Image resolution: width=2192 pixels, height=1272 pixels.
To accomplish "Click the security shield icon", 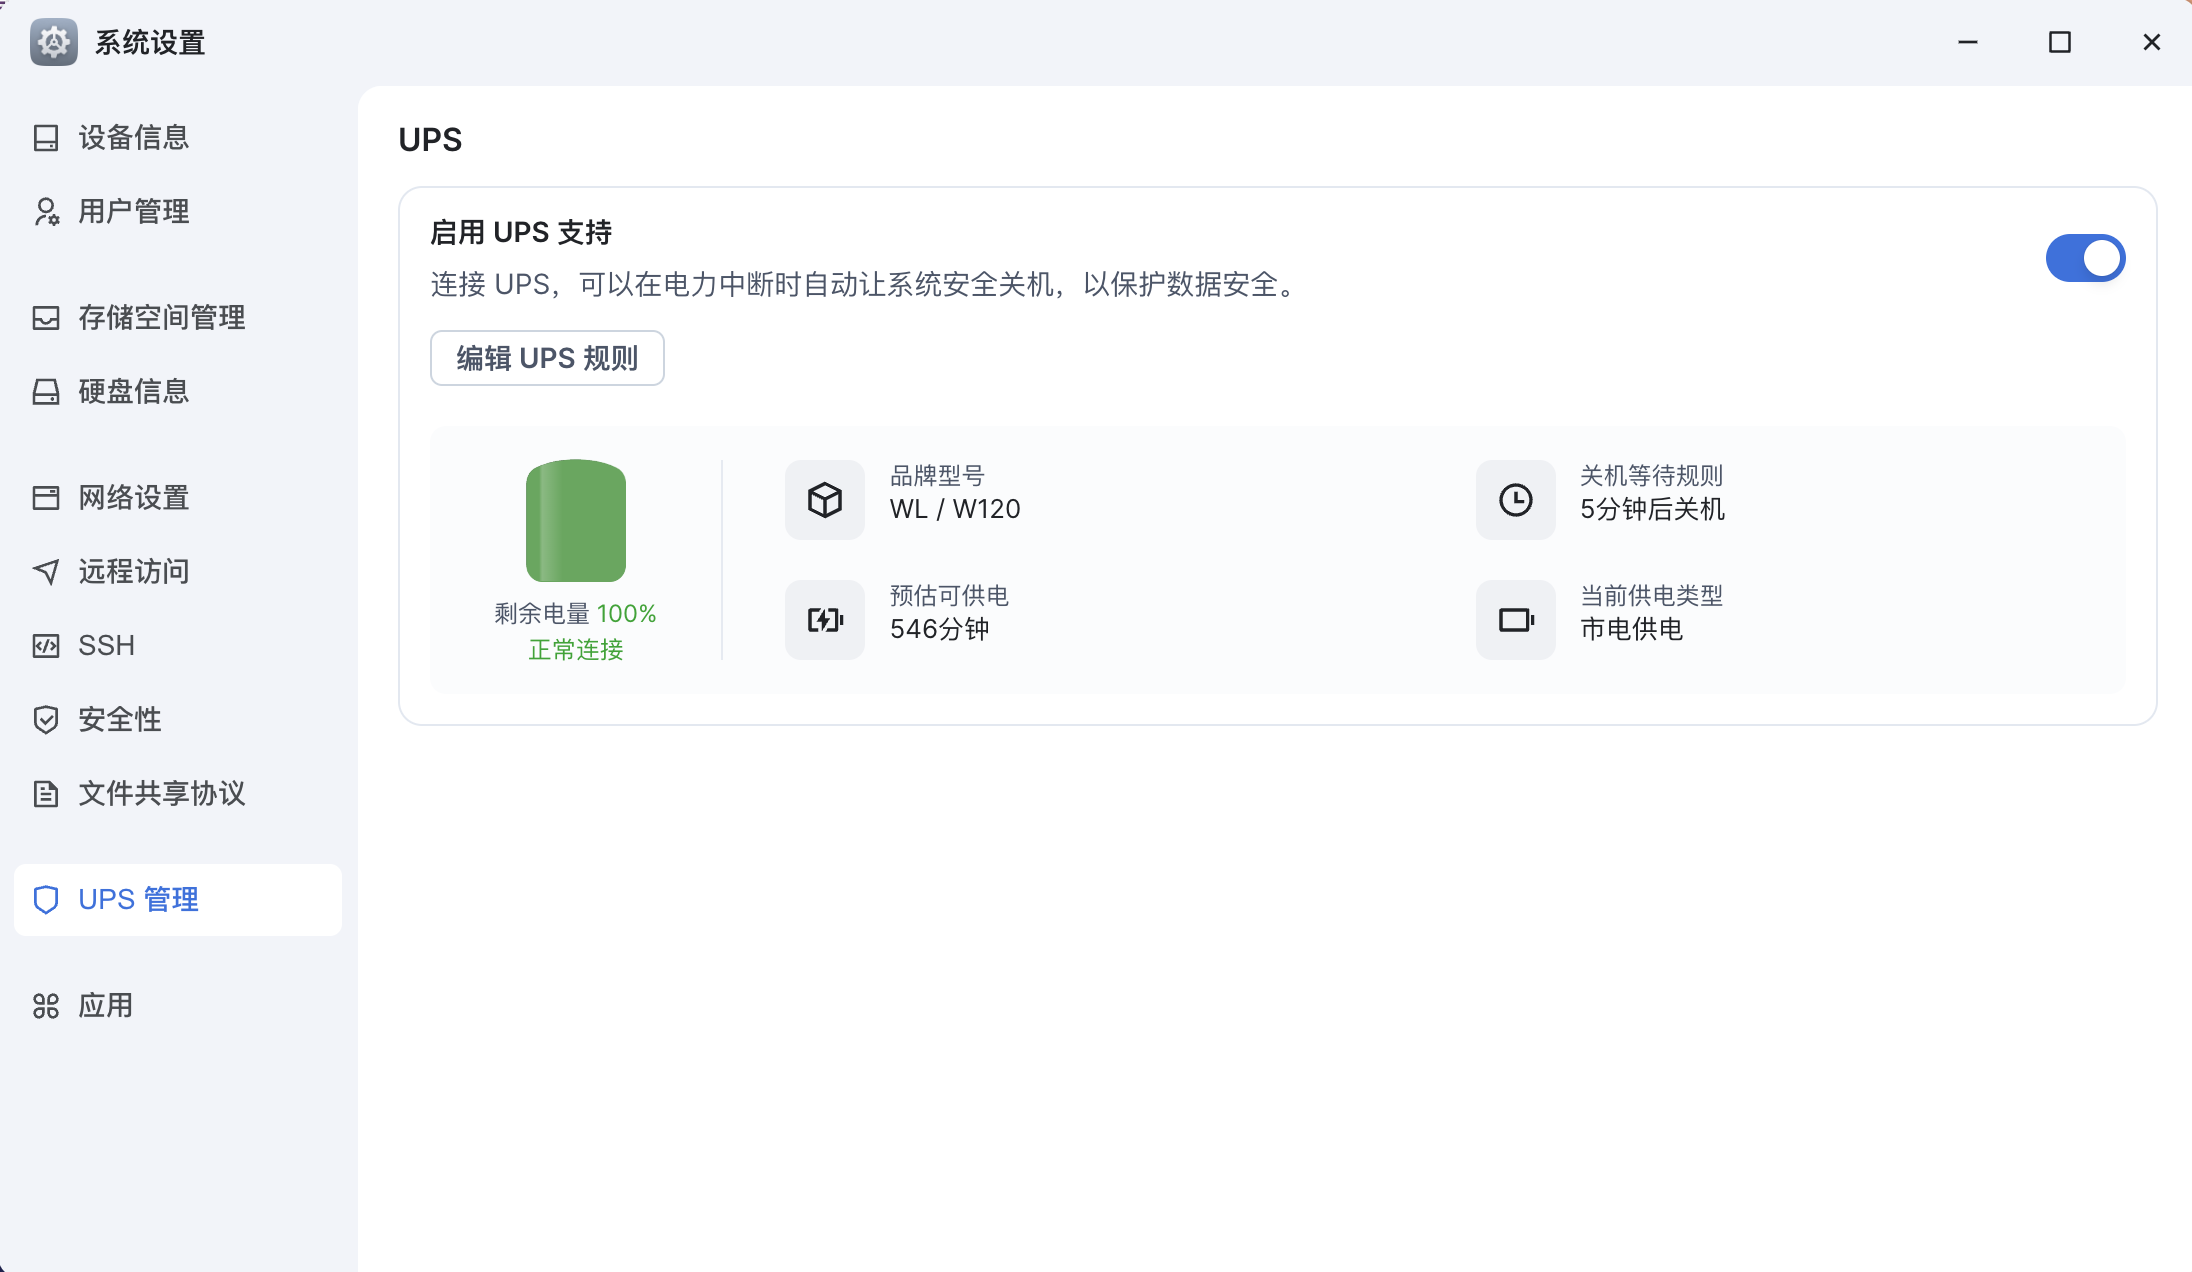I will [46, 720].
